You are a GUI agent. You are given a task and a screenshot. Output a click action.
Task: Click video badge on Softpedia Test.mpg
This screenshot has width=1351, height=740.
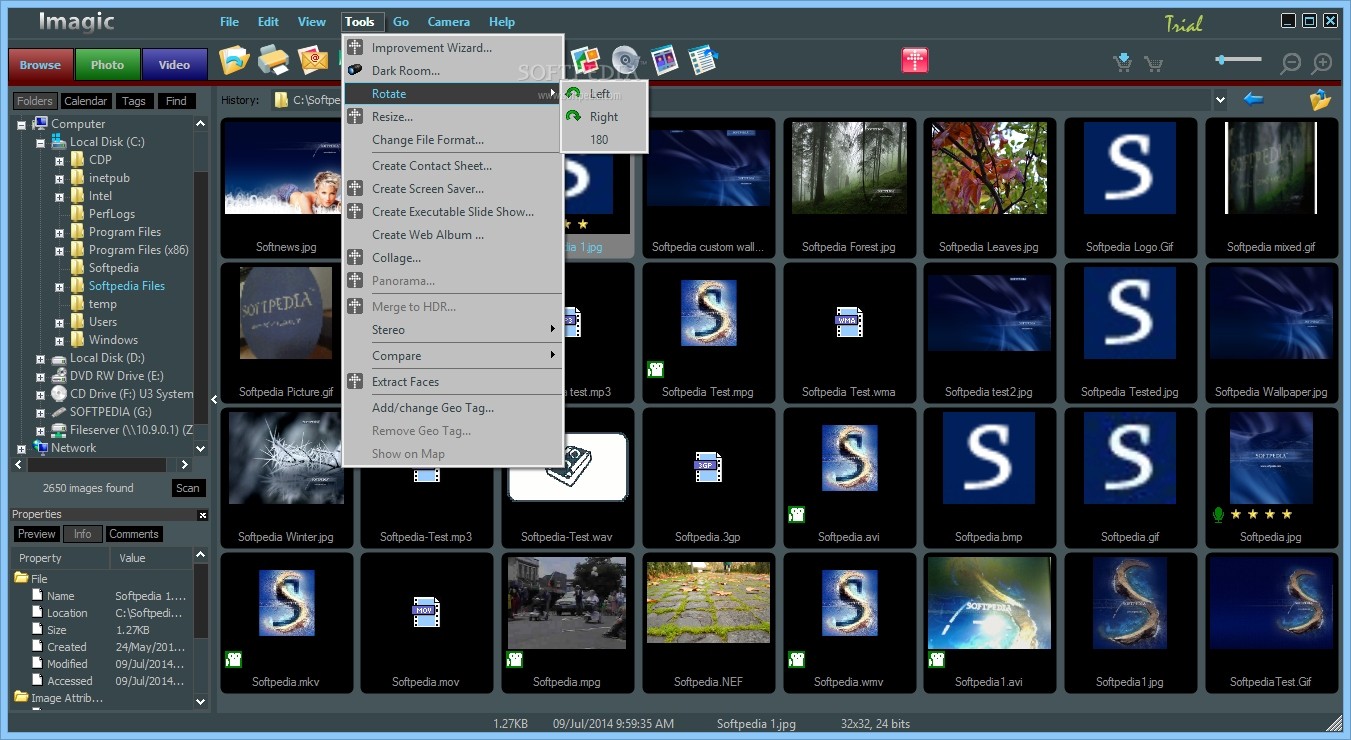656,369
